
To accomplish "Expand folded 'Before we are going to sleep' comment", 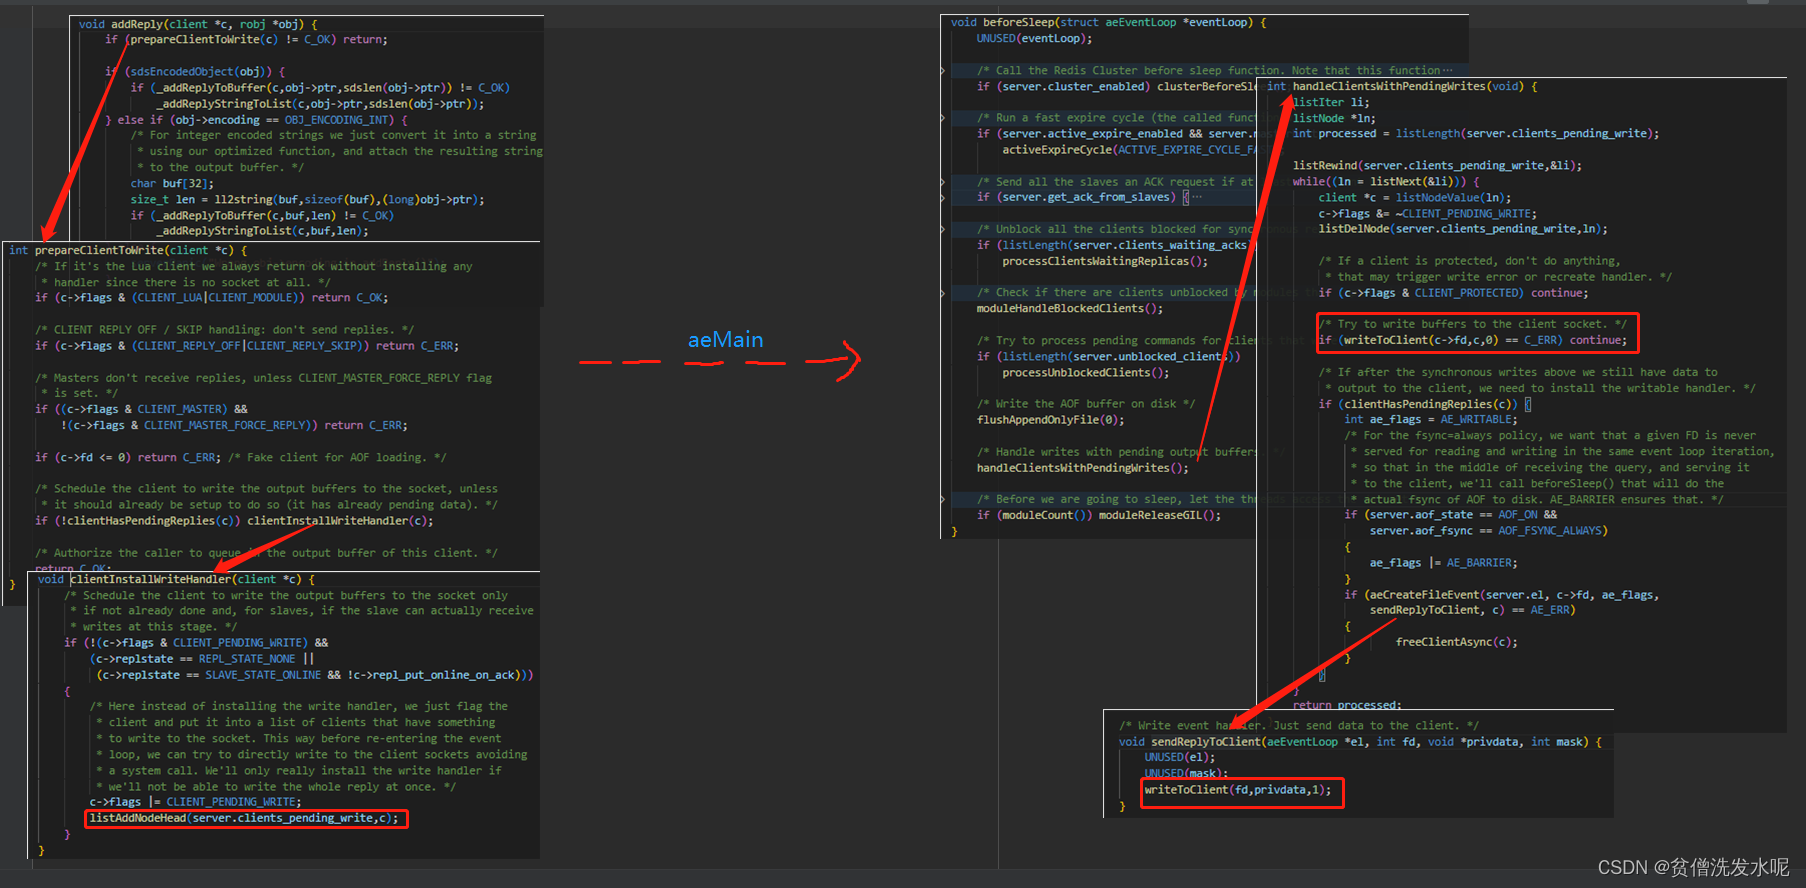I will 942,499.
